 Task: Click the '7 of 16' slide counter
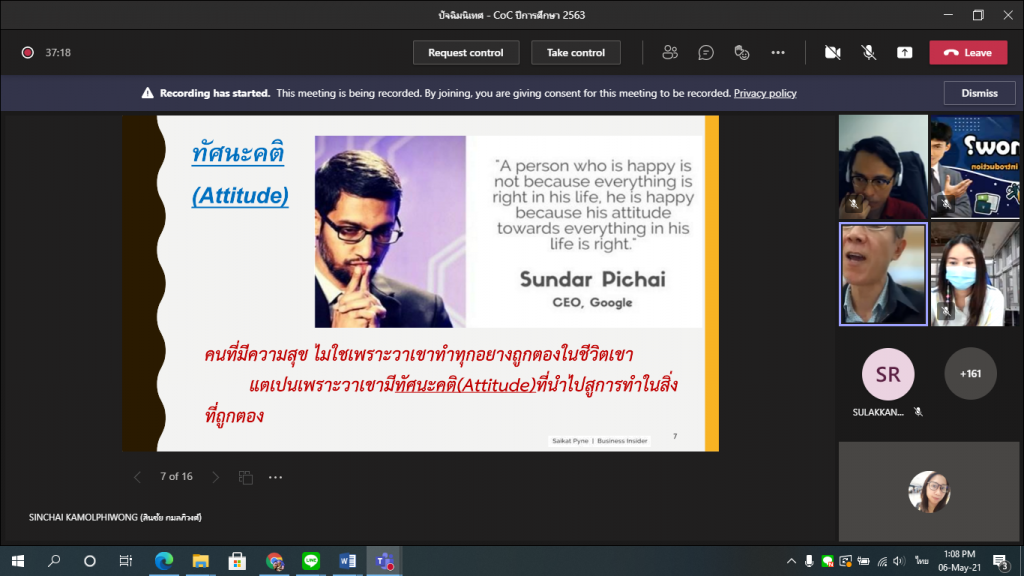tap(176, 477)
